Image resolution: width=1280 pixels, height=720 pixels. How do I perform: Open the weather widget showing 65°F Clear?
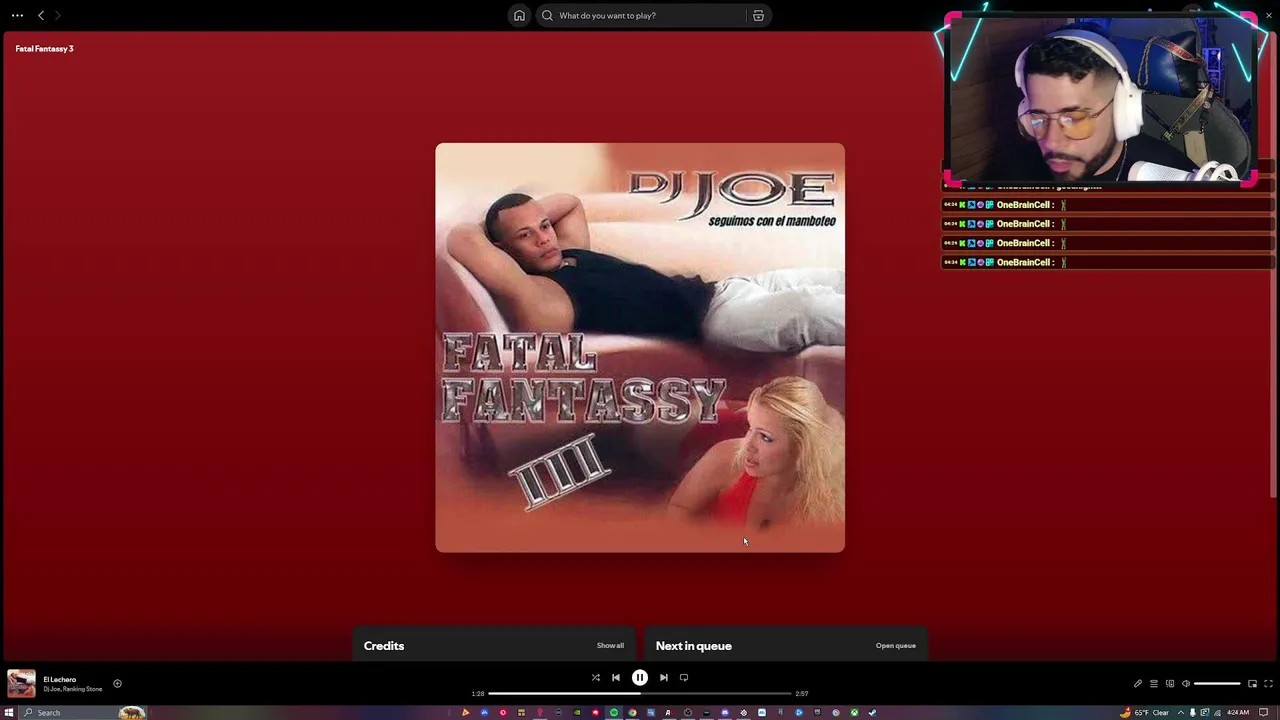(1145, 713)
